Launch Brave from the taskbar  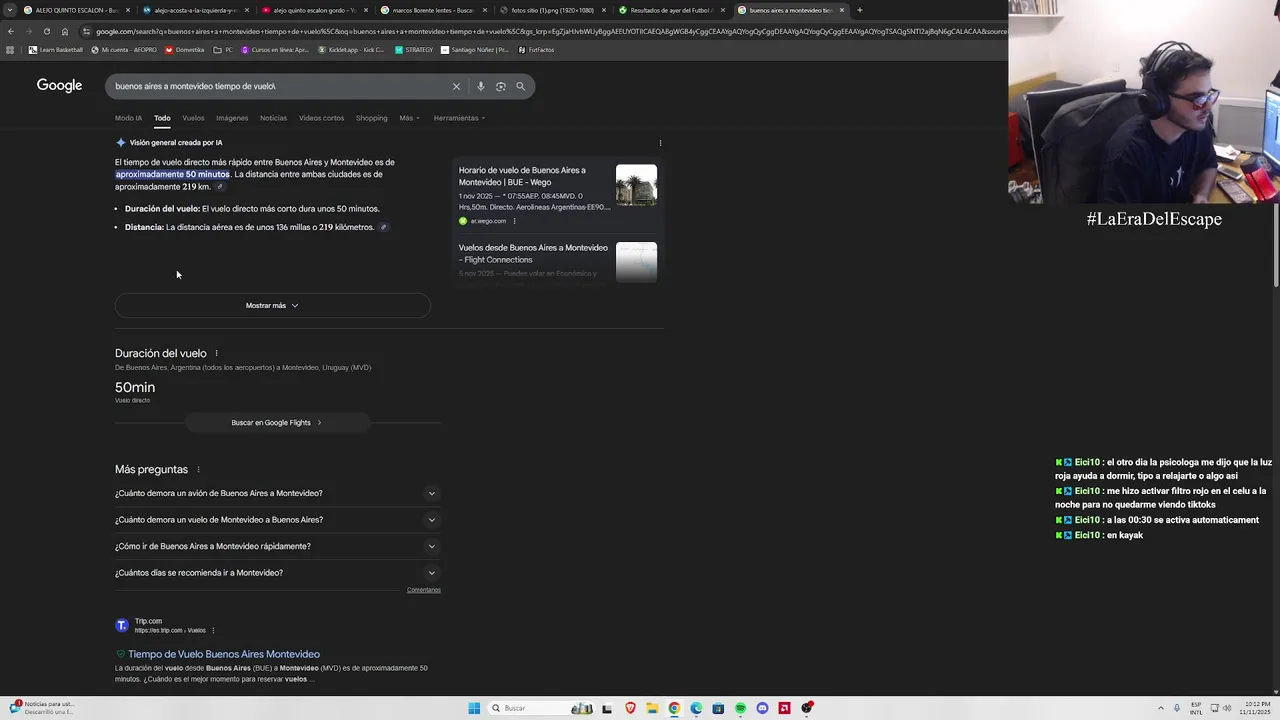[x=630, y=708]
